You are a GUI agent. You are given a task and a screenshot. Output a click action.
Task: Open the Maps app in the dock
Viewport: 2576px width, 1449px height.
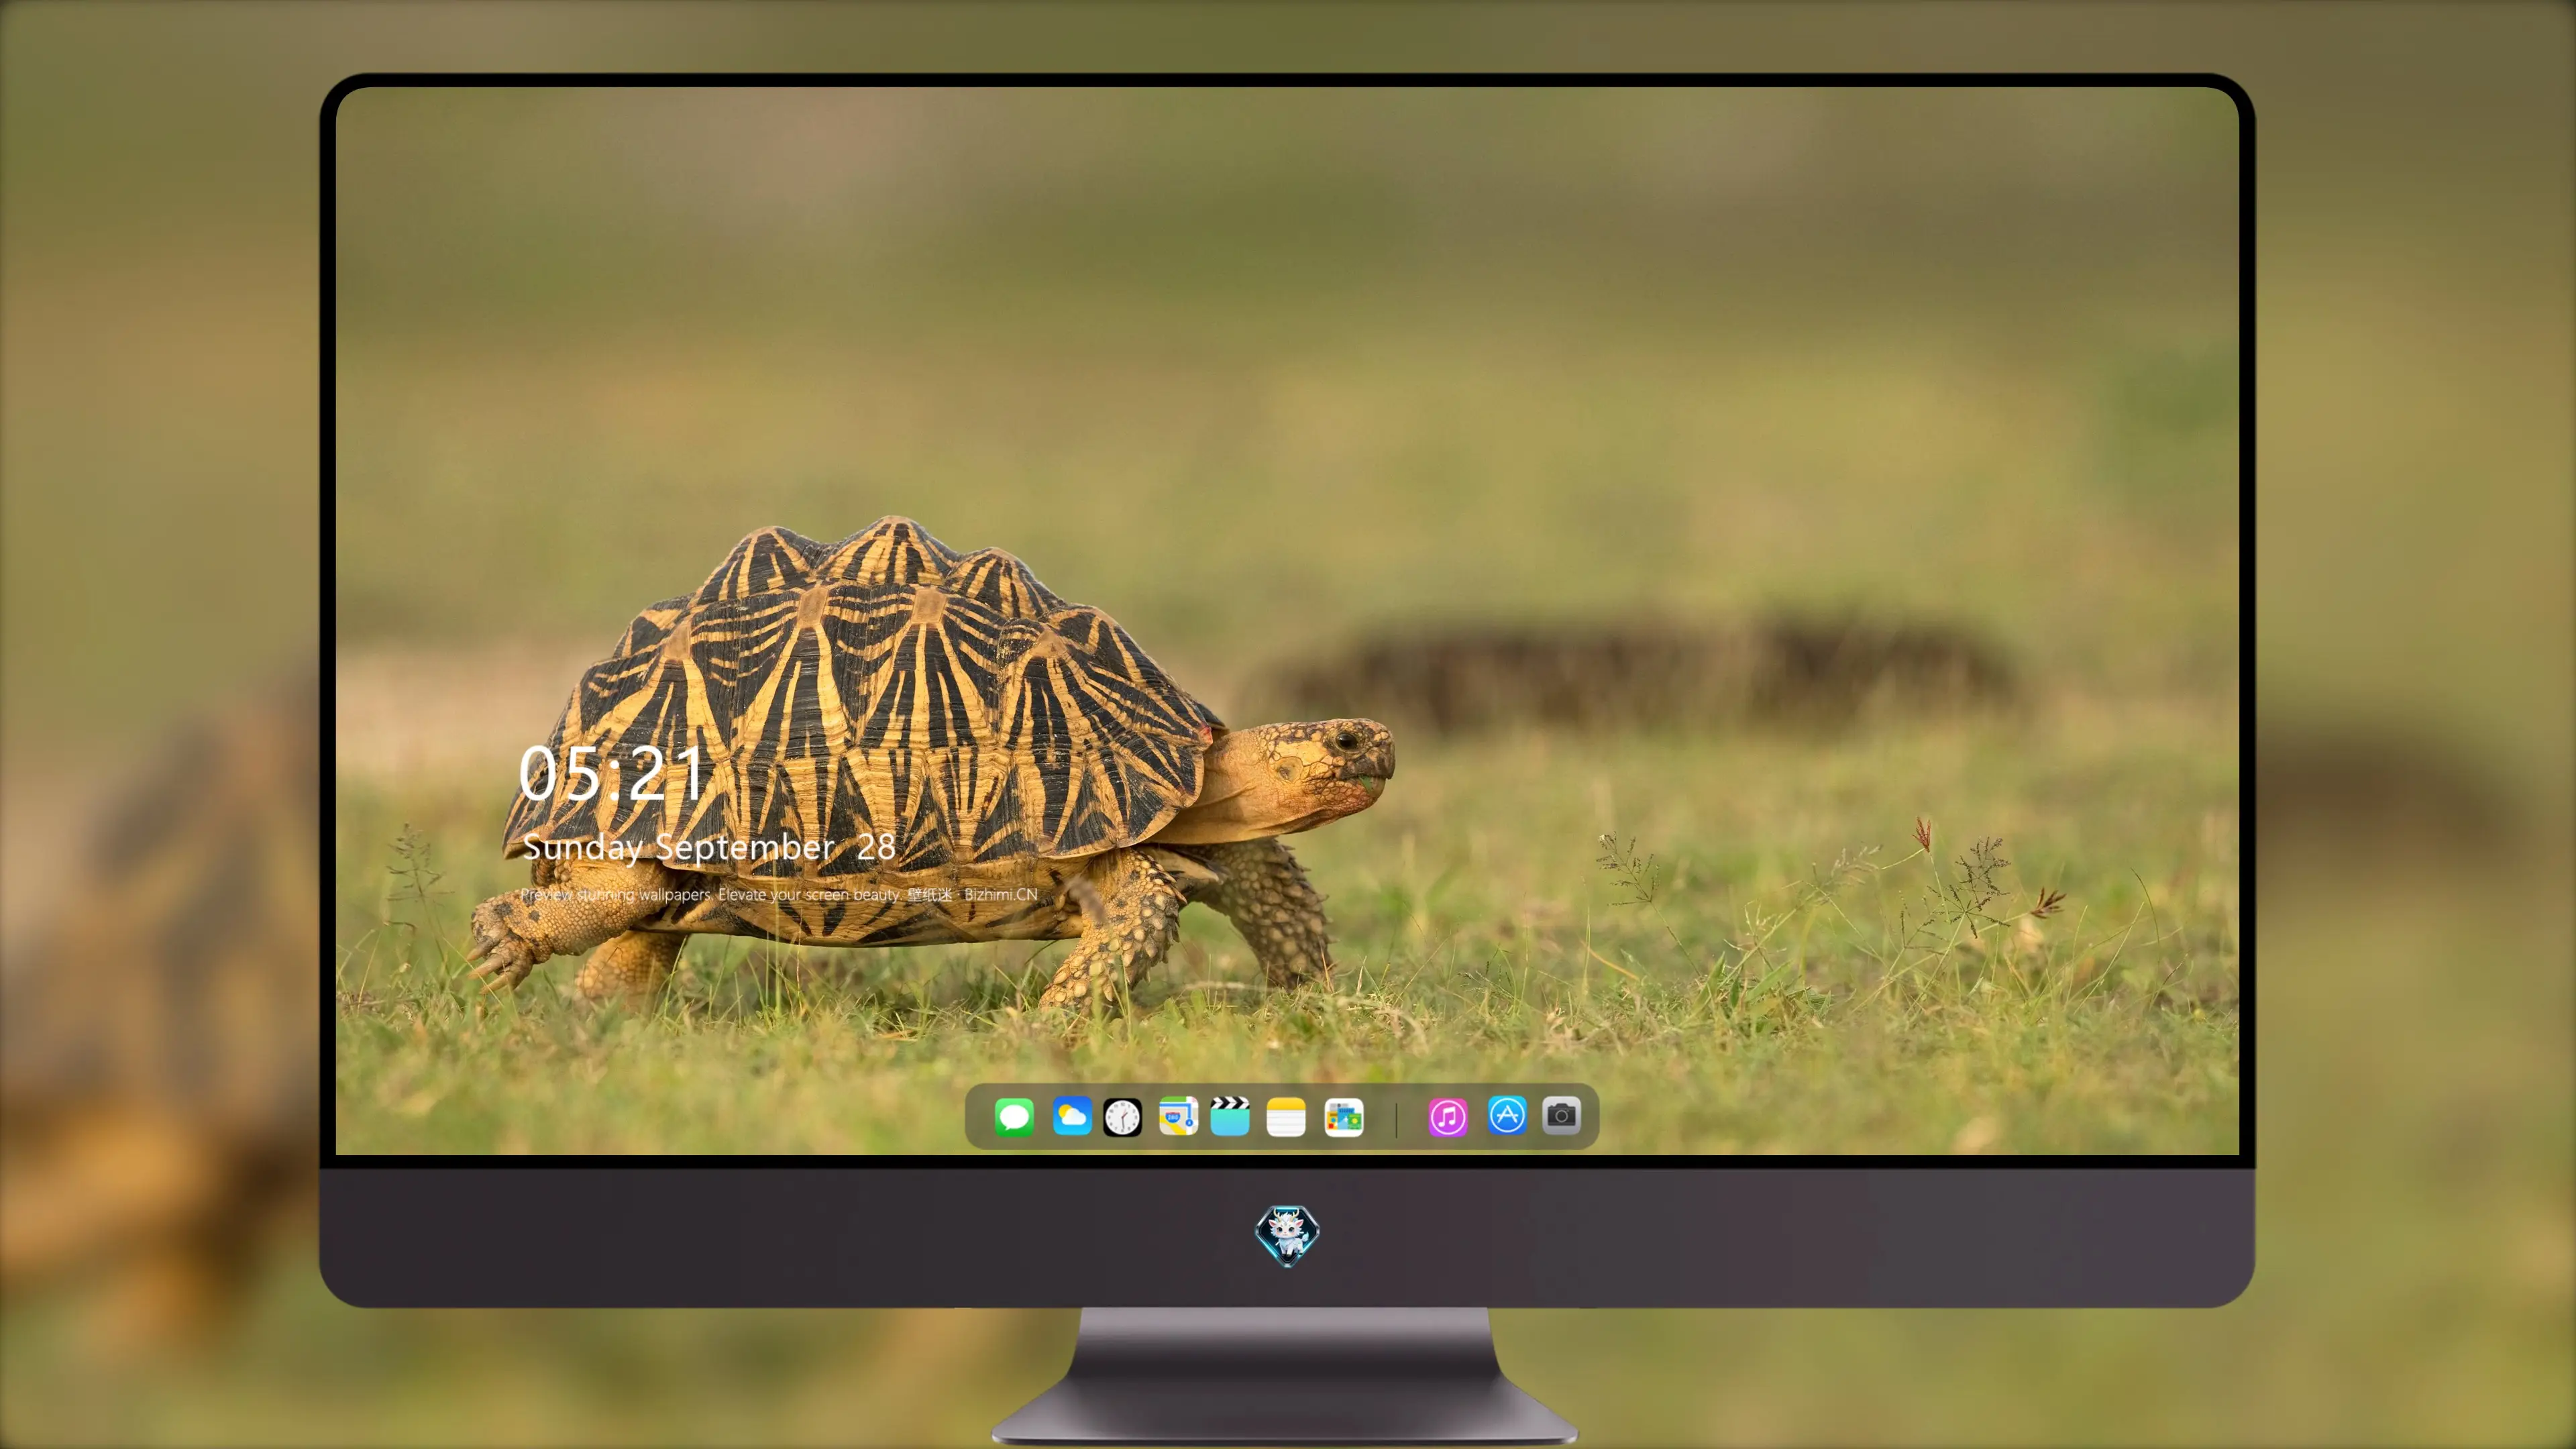pyautogui.click(x=1178, y=1116)
